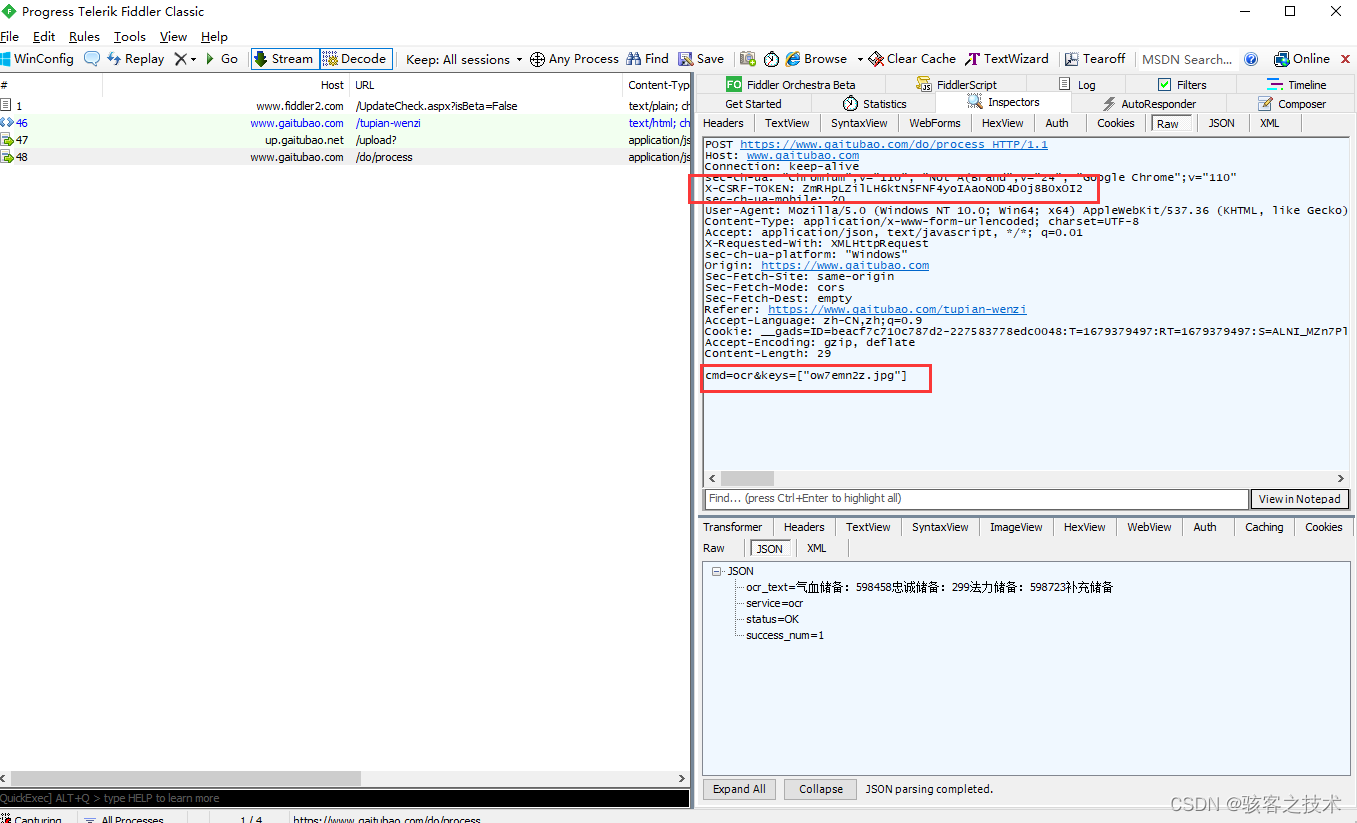Viewport: 1357px width, 823px height.
Task: Open the Timeline tab
Action: tap(1296, 85)
